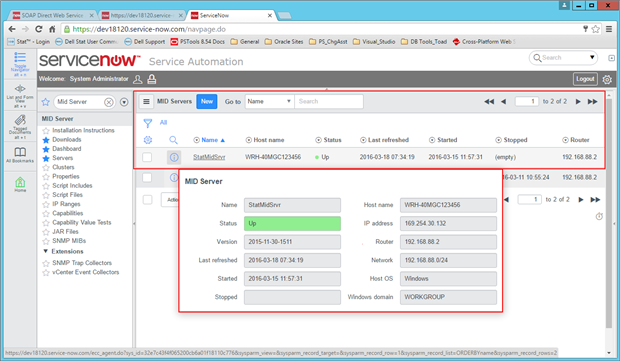Click the green Up status field
This screenshot has height=361, width=620.
pos(292,223)
